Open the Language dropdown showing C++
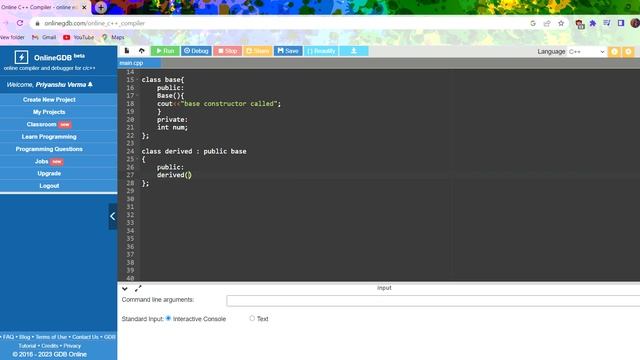The height and width of the screenshot is (360, 640). click(586, 52)
